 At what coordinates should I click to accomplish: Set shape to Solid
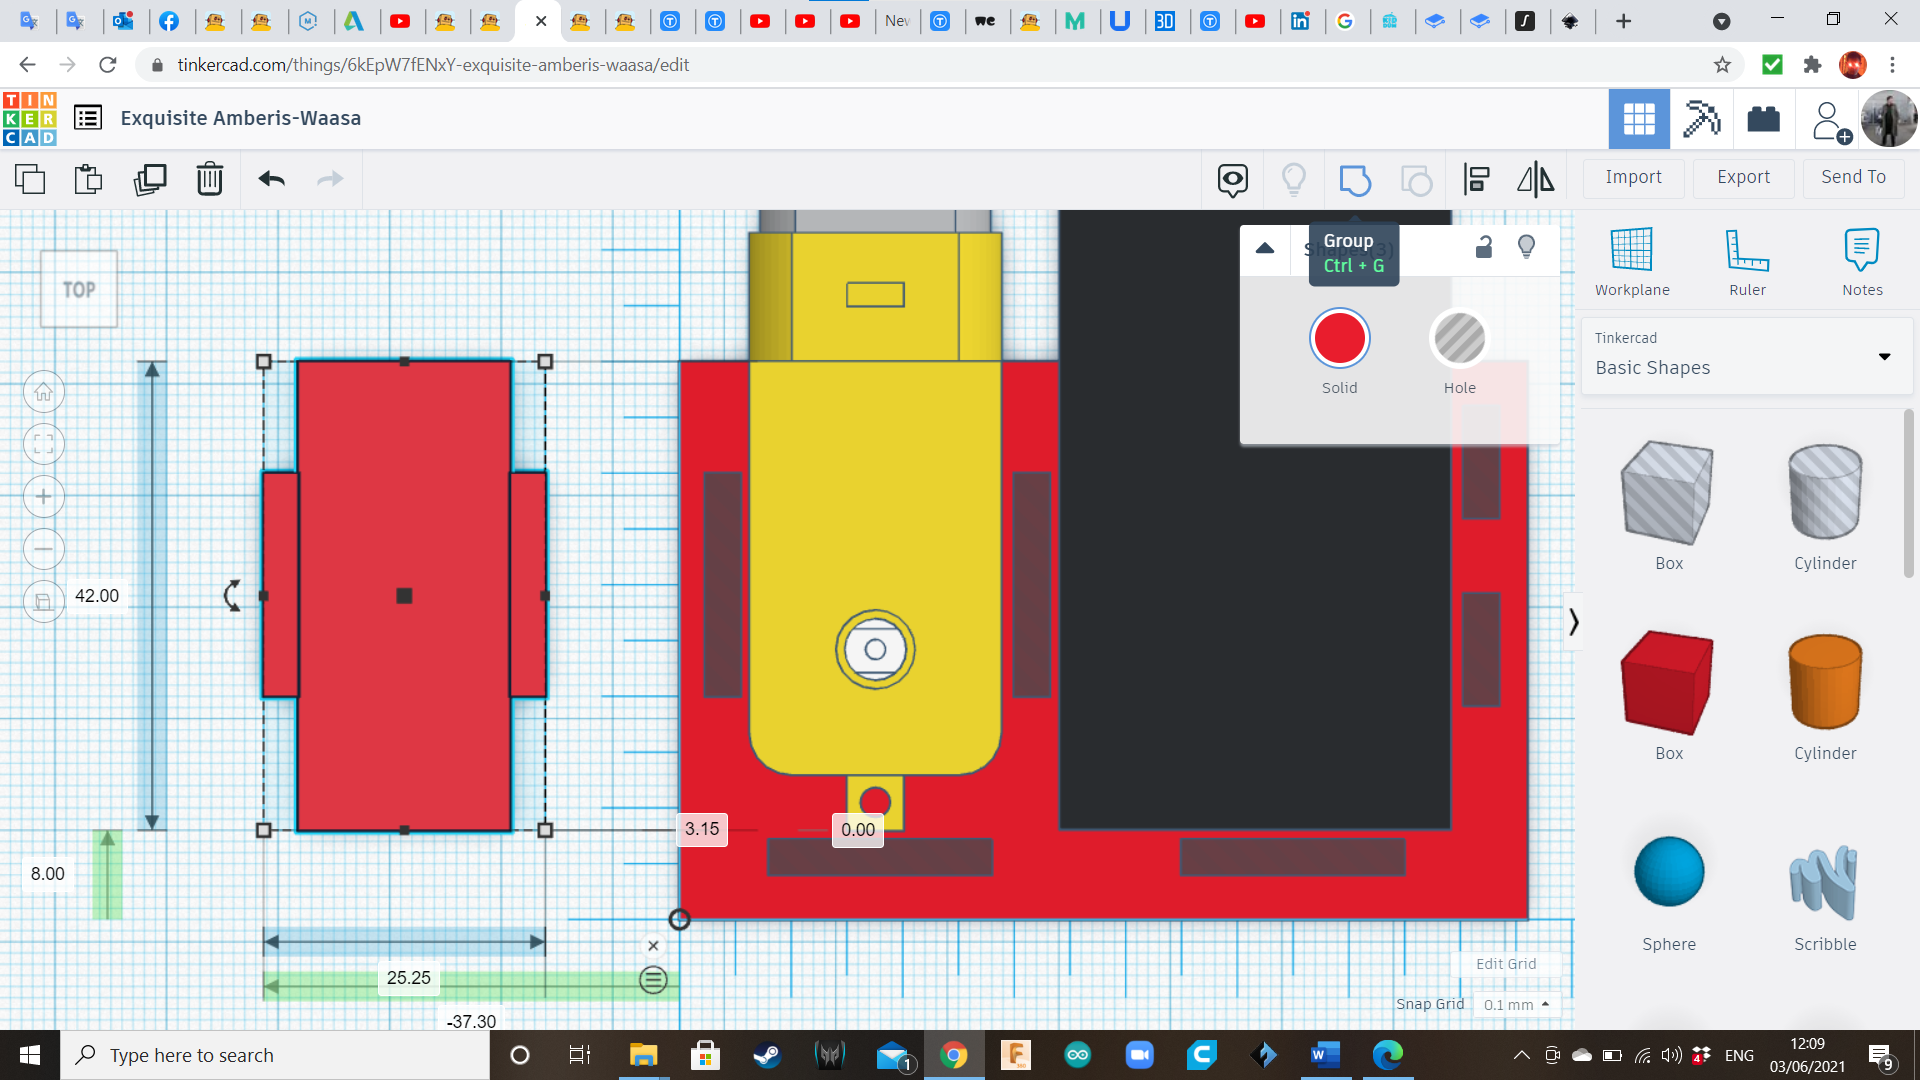pos(1339,340)
